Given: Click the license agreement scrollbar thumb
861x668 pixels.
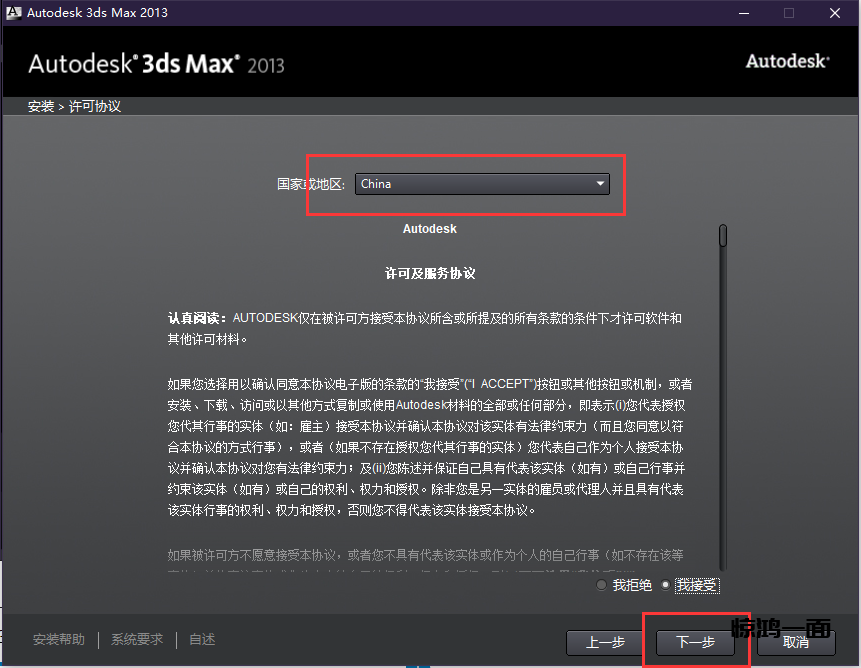Looking at the screenshot, I should [722, 236].
